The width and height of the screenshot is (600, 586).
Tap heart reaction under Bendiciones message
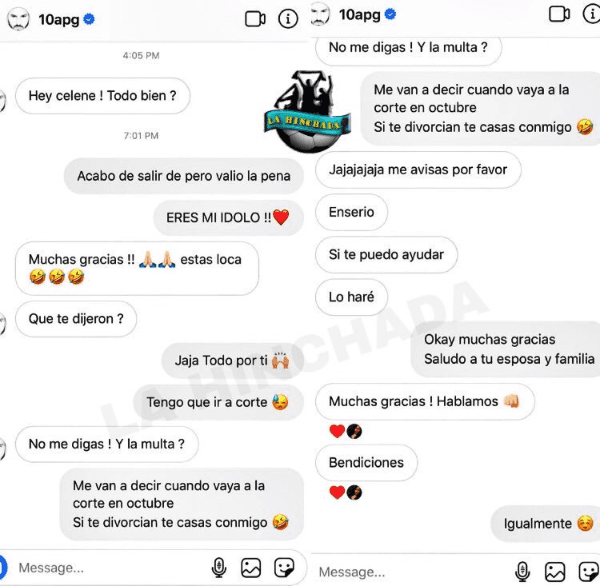pos(337,492)
